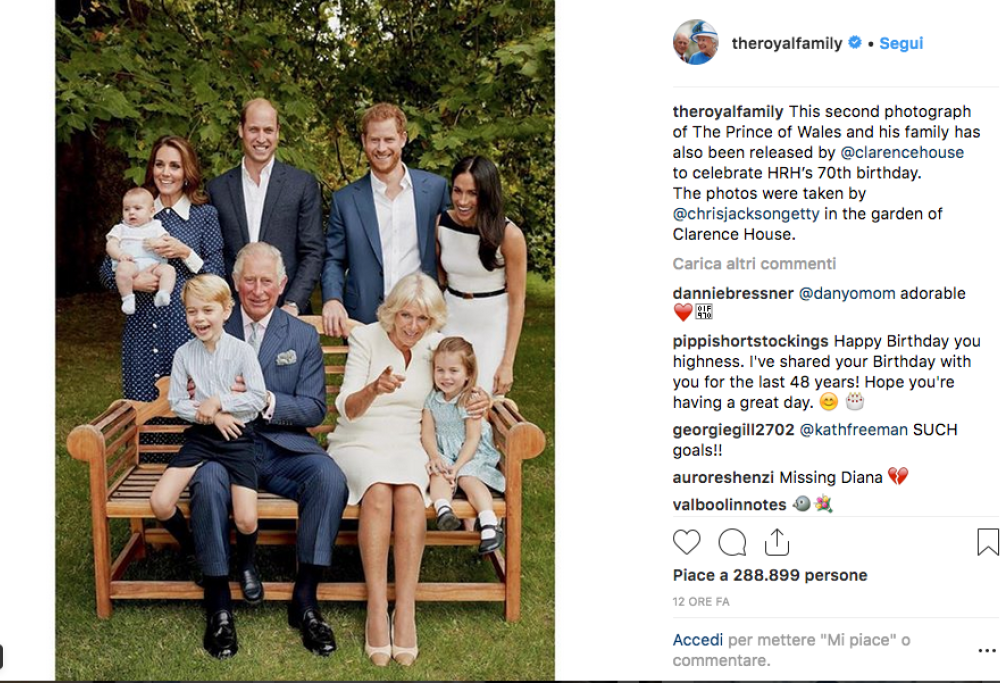This screenshot has height=683, width=1000.
Task: Open theroyalfamily username in the header
Action: click(787, 43)
